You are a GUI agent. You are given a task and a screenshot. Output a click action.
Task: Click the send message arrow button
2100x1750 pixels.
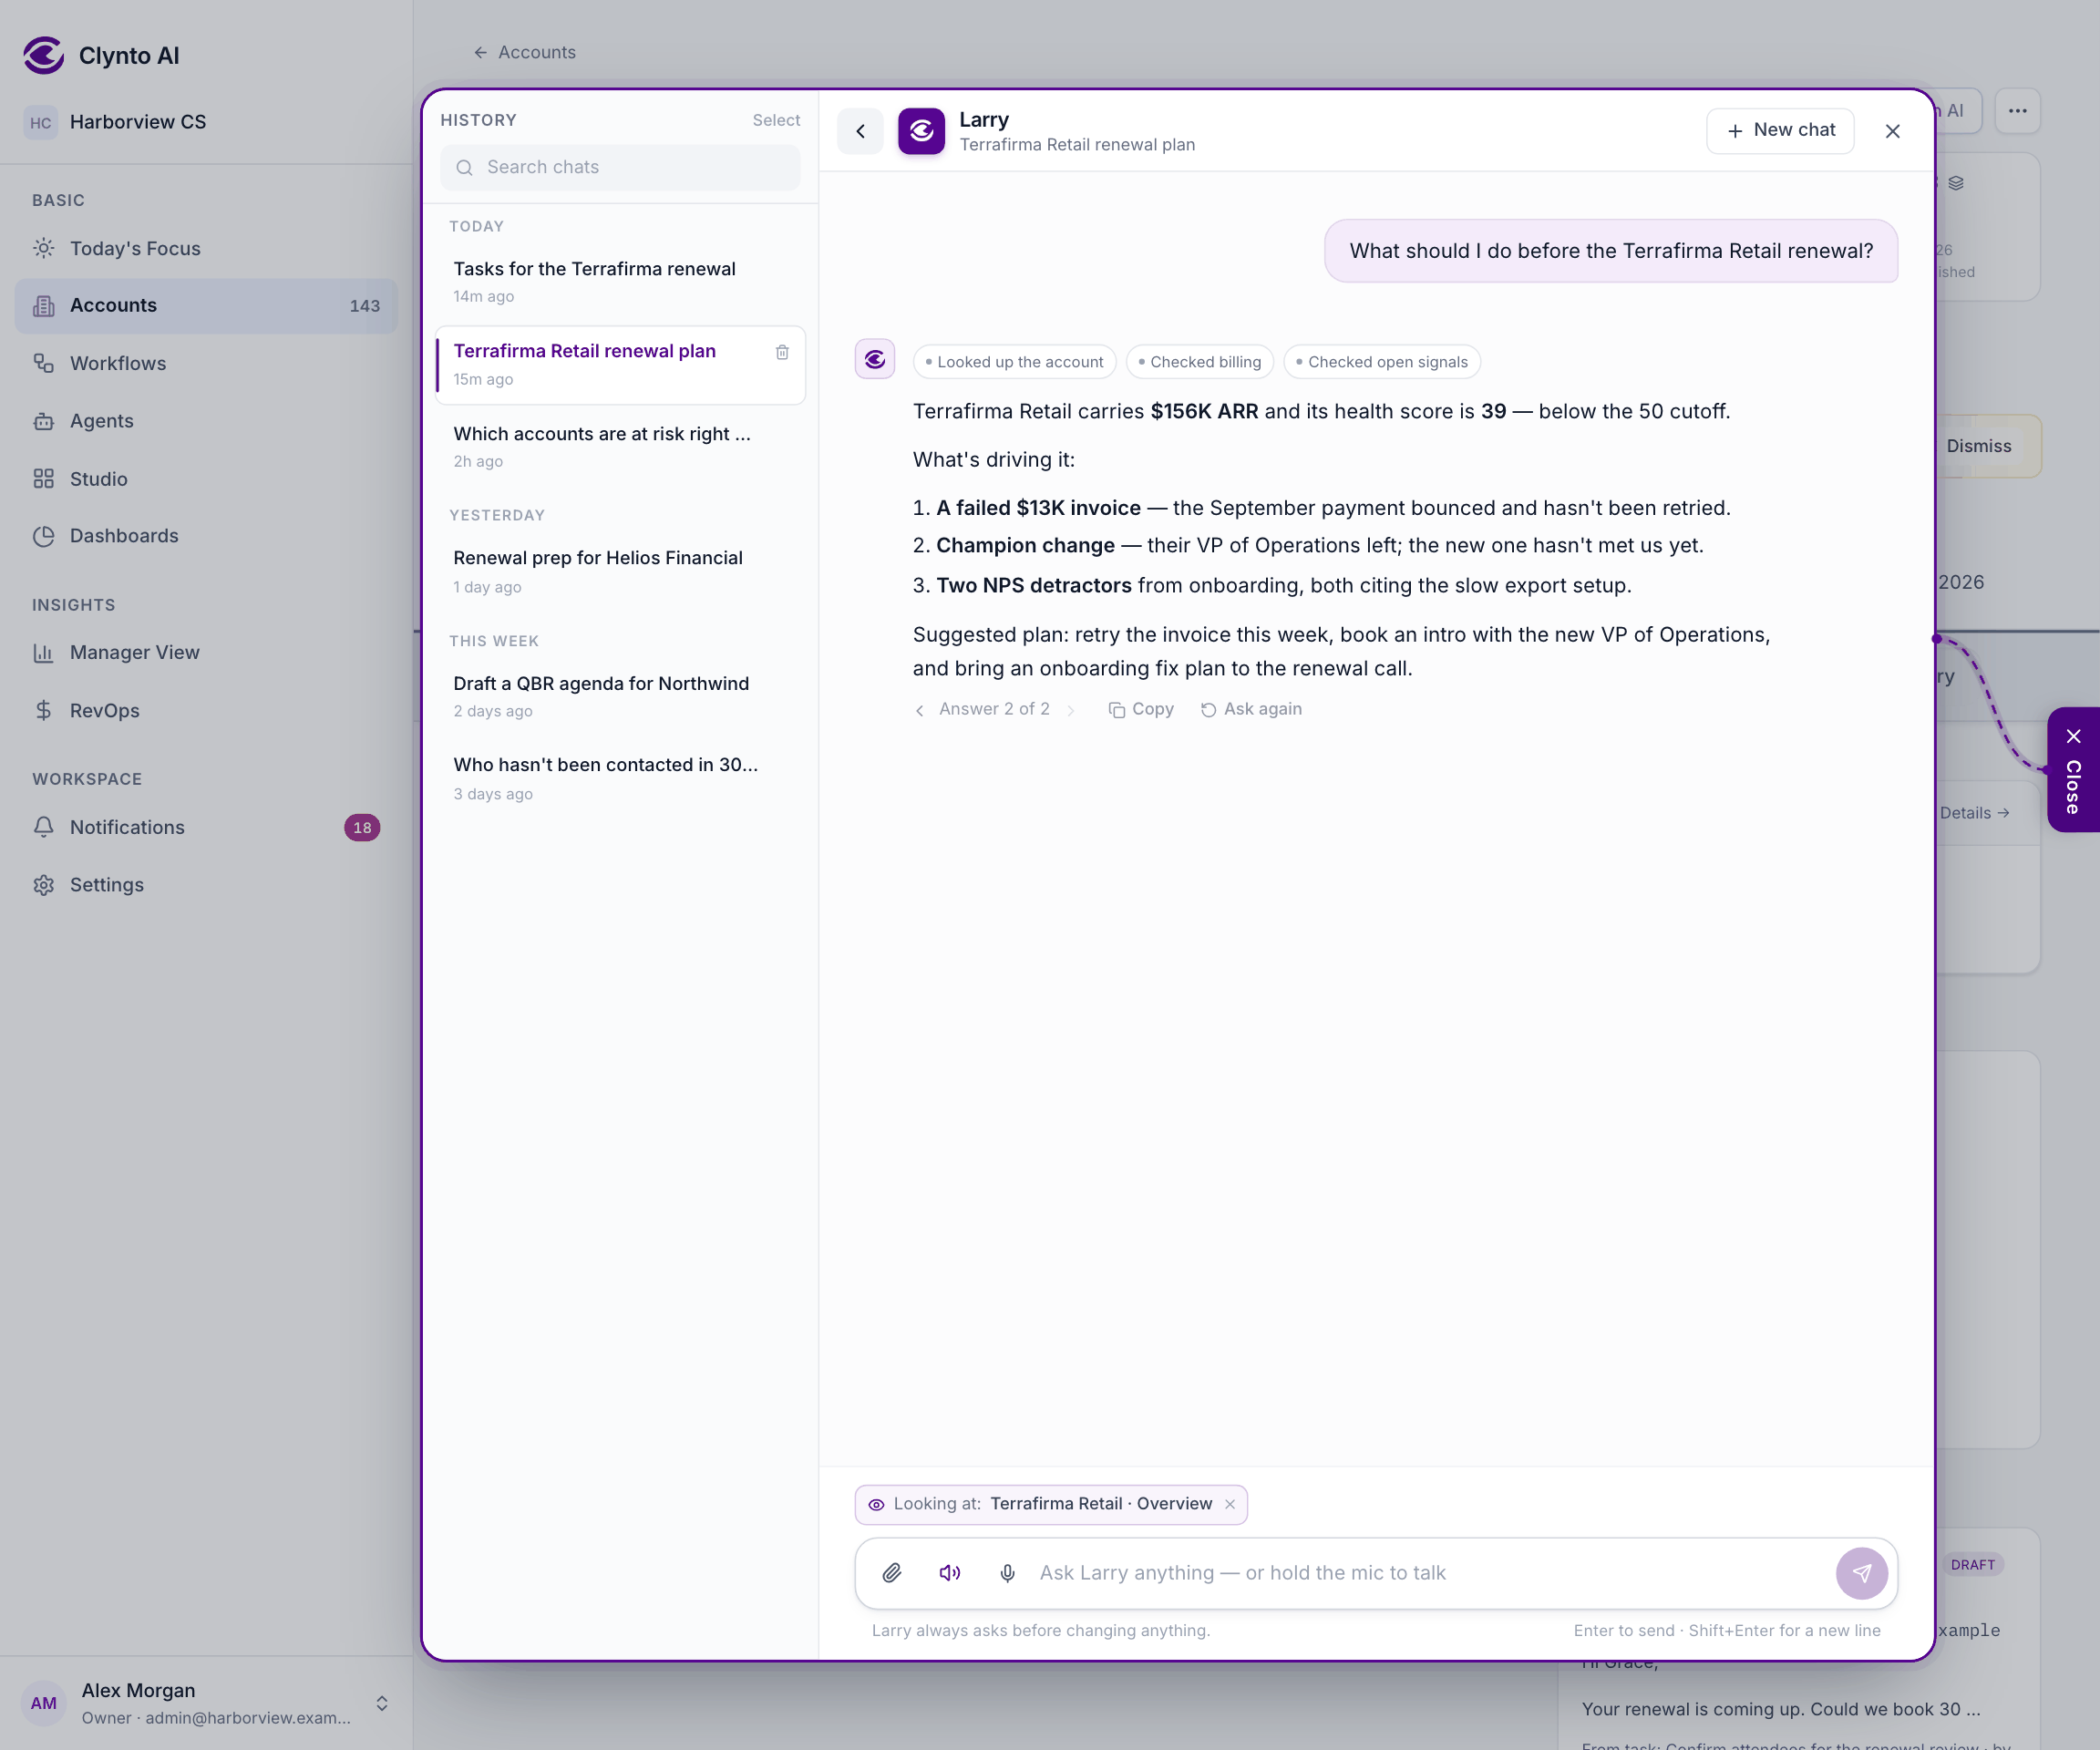1861,1573
